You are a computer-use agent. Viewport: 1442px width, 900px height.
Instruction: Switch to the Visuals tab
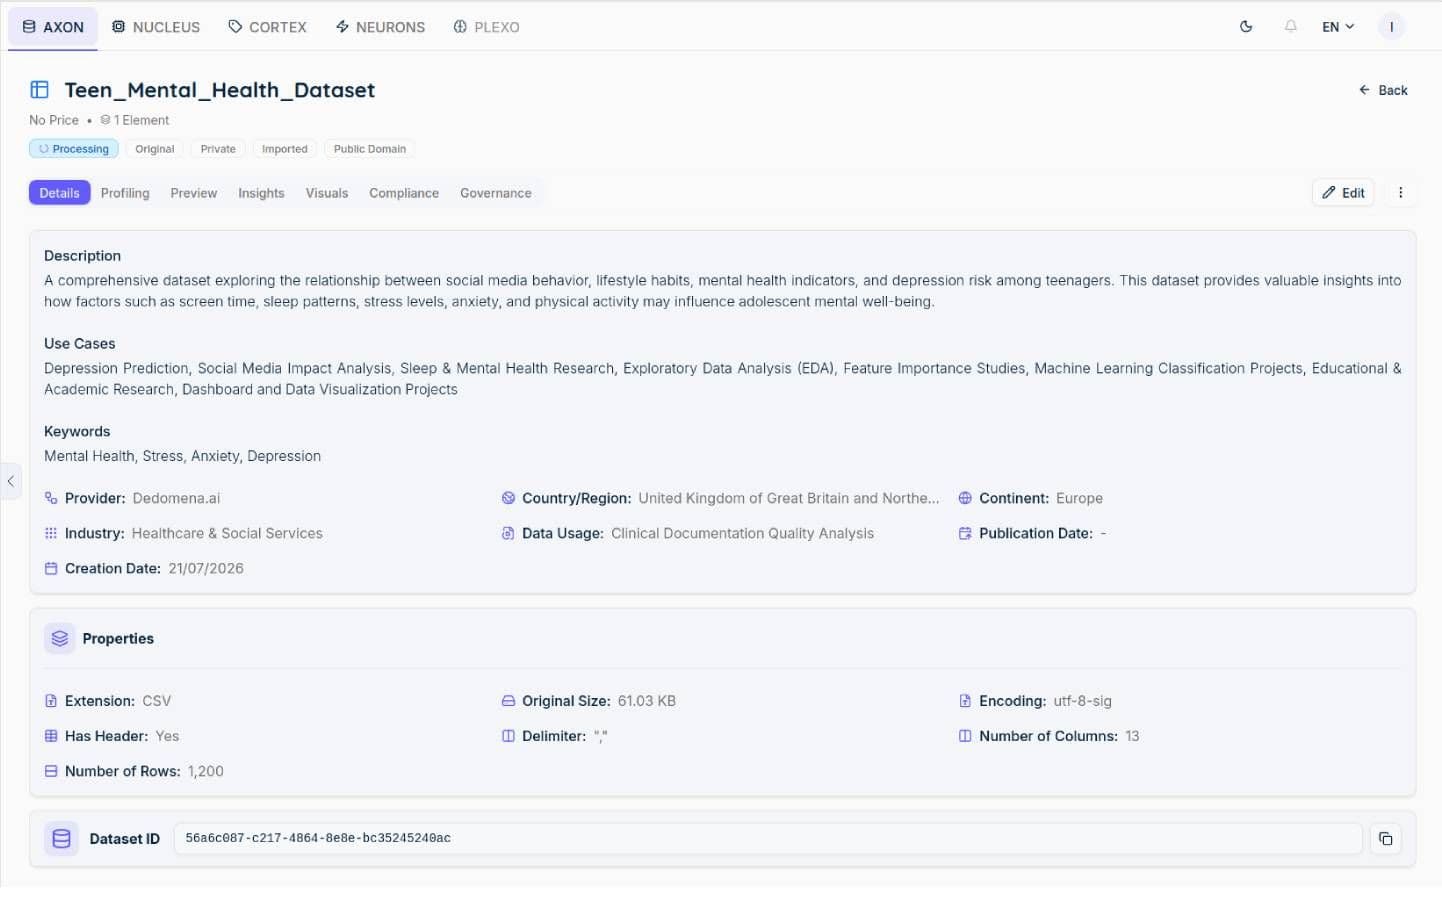[327, 193]
